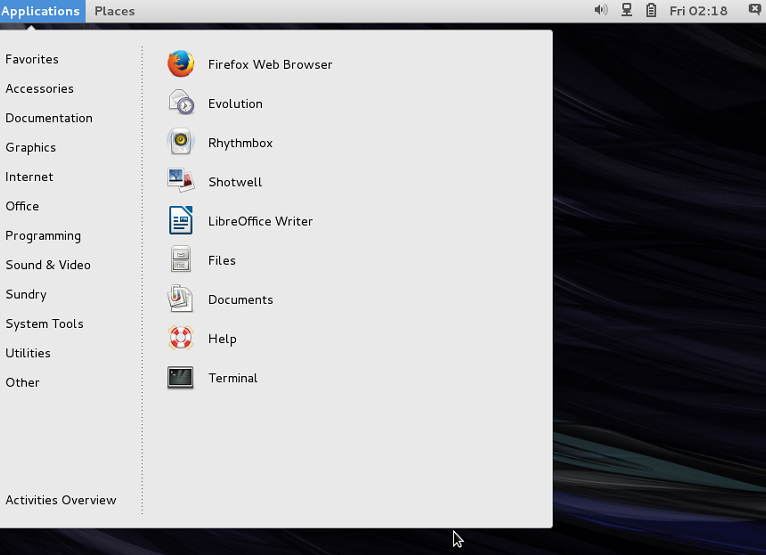Click the LibreOffice Writer document icon
The width and height of the screenshot is (766, 555).
[181, 220]
